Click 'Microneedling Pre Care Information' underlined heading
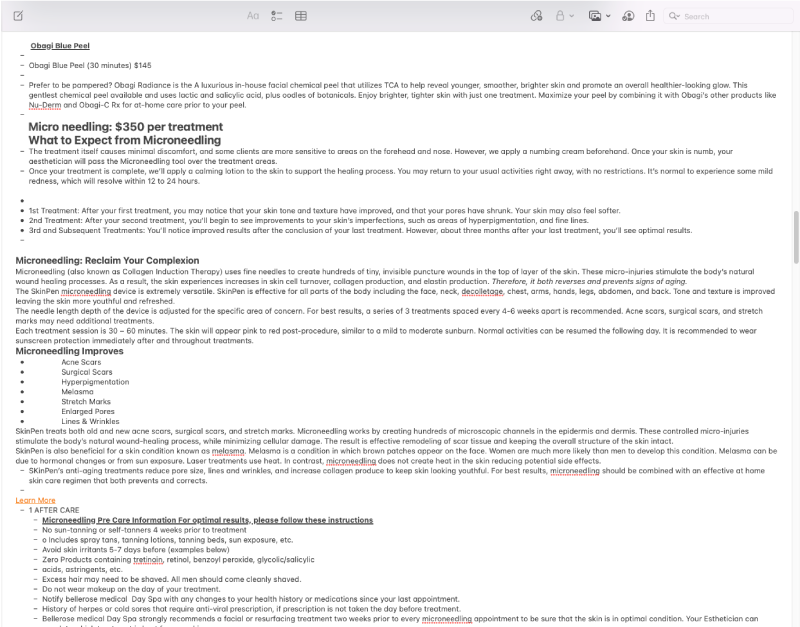This screenshot has height=627, width=800. pos(207,520)
